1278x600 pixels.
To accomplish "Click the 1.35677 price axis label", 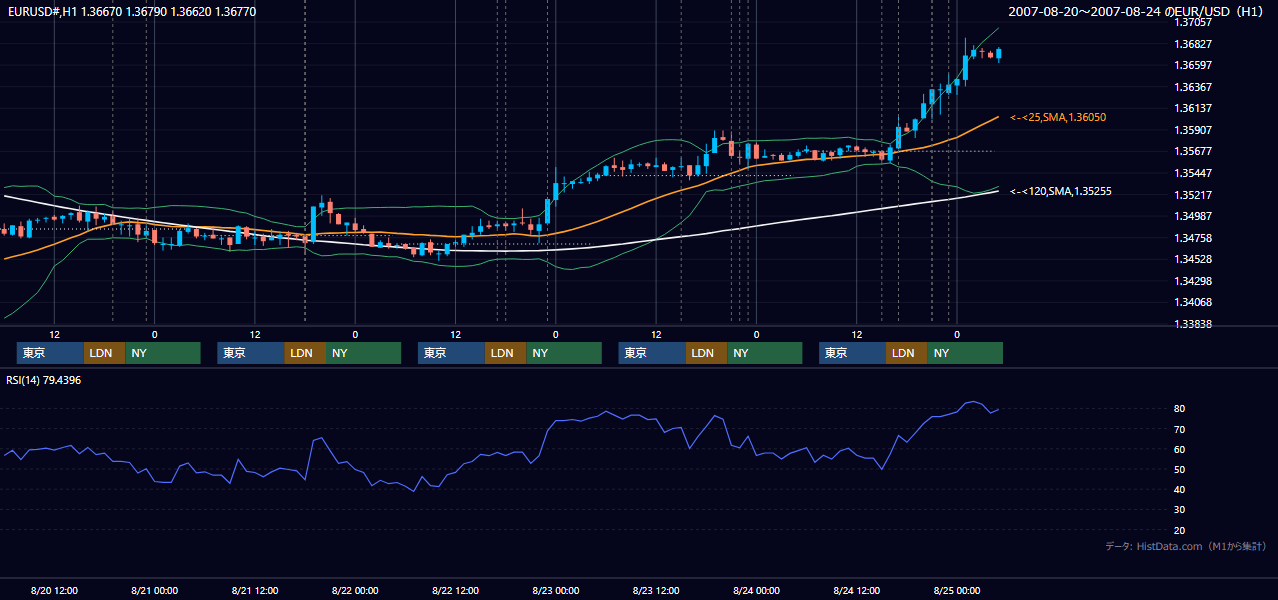I will [1193, 151].
